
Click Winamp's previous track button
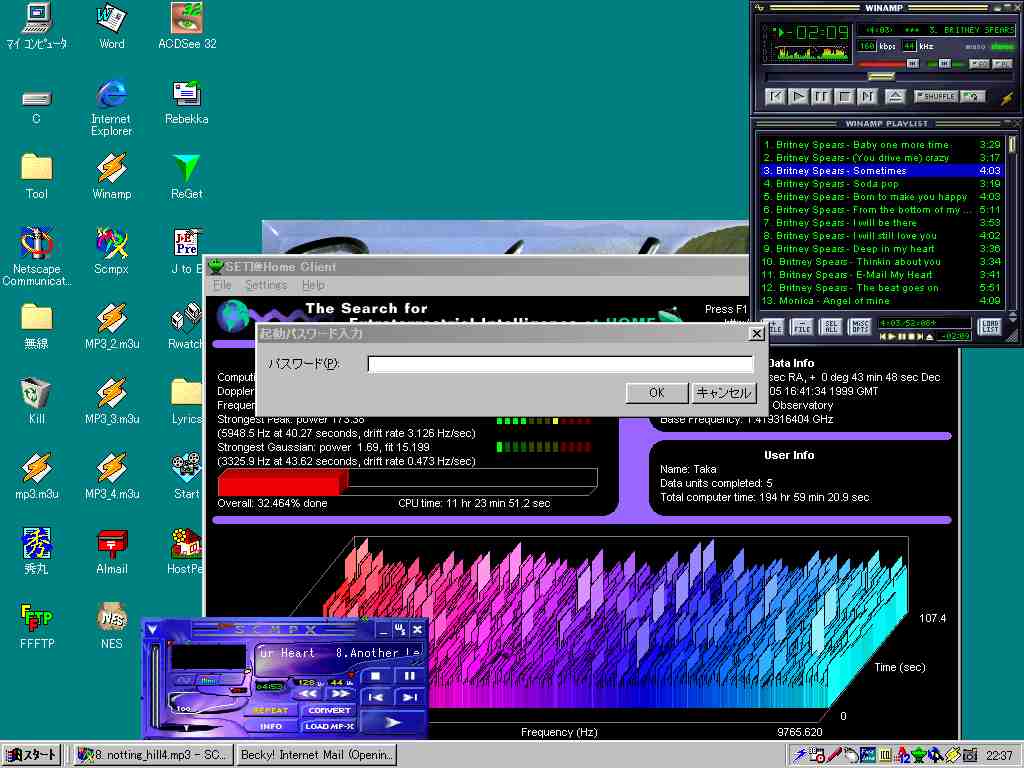[x=775, y=97]
